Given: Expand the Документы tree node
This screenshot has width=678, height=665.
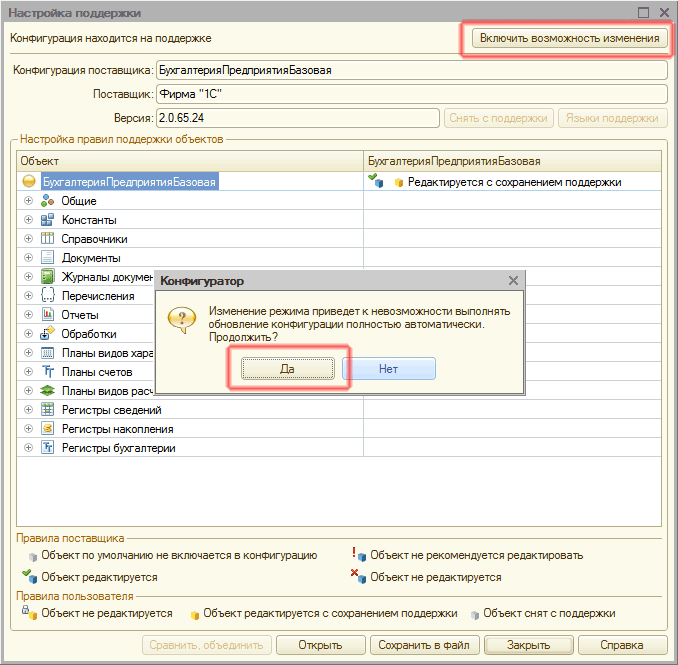Looking at the screenshot, I should tap(28, 258).
